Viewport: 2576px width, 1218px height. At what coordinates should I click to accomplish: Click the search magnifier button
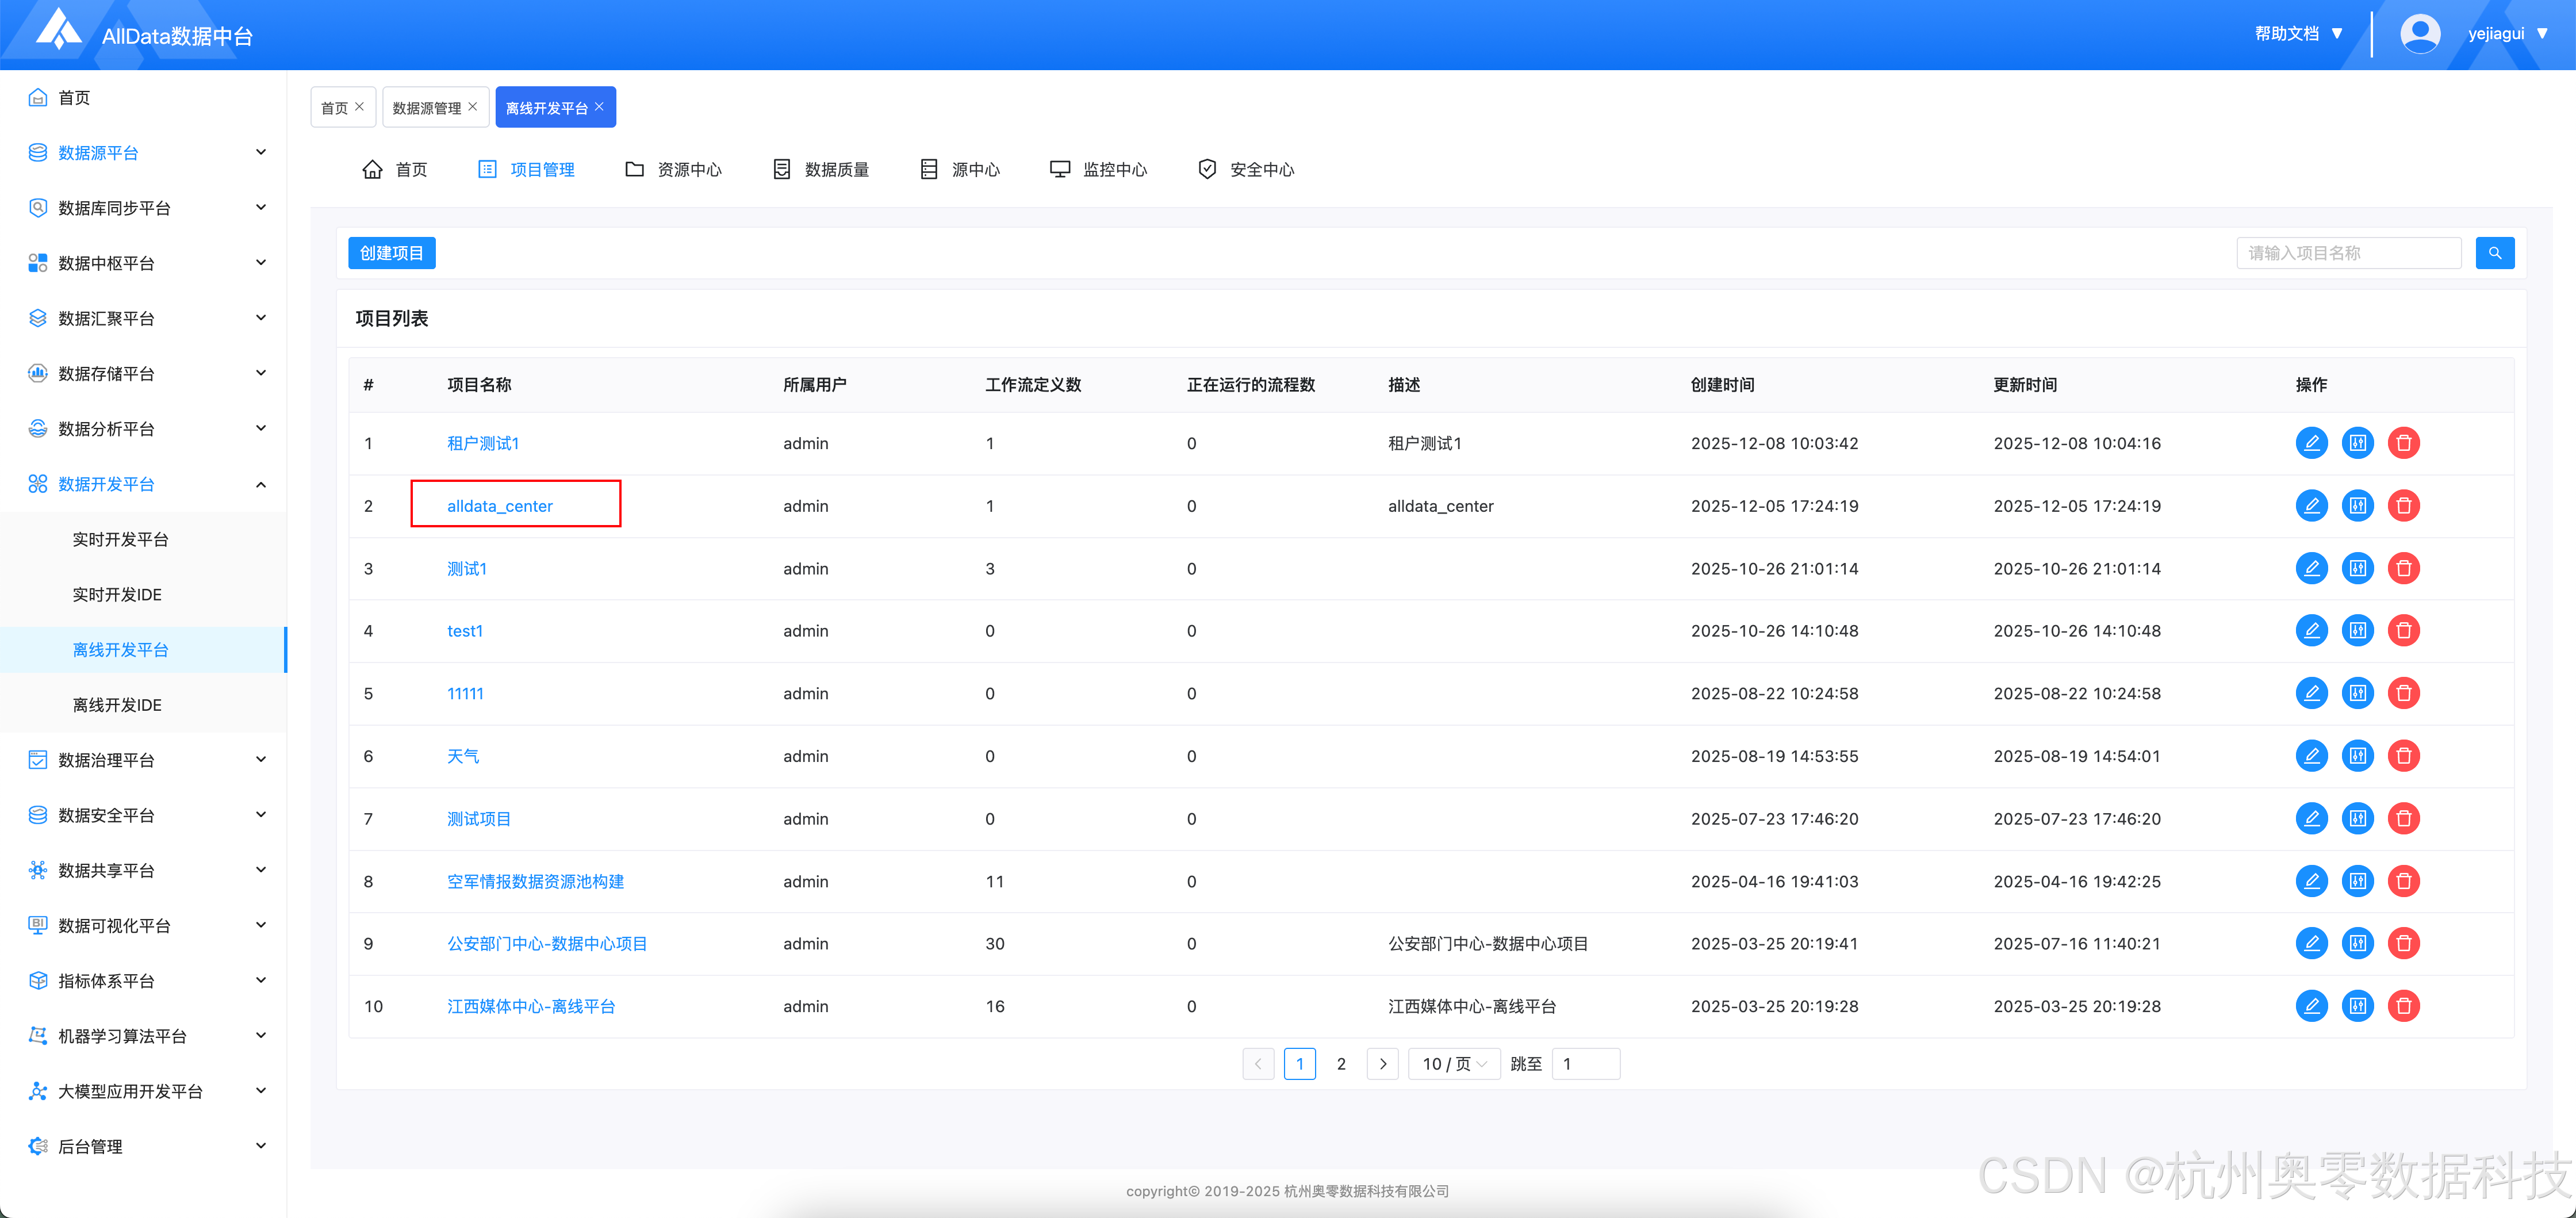pos(2494,253)
